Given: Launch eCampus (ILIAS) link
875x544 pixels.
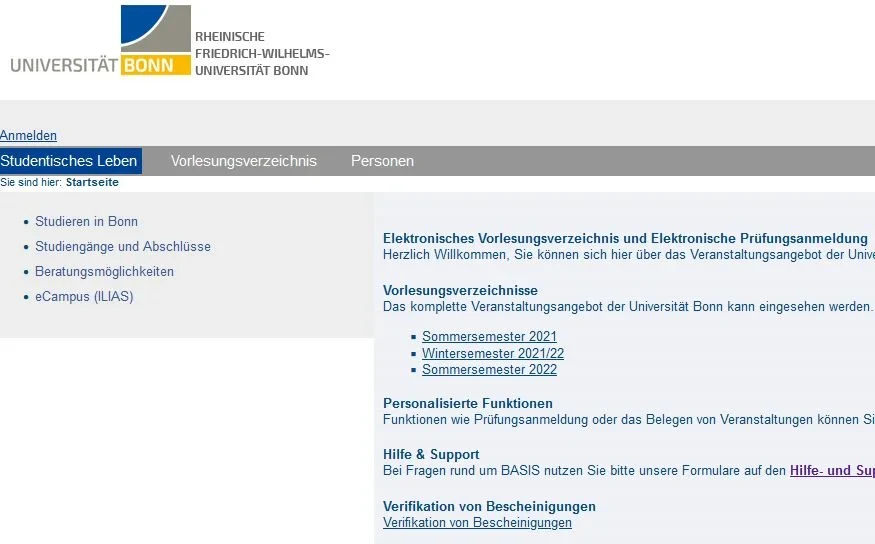Looking at the screenshot, I should [84, 297].
